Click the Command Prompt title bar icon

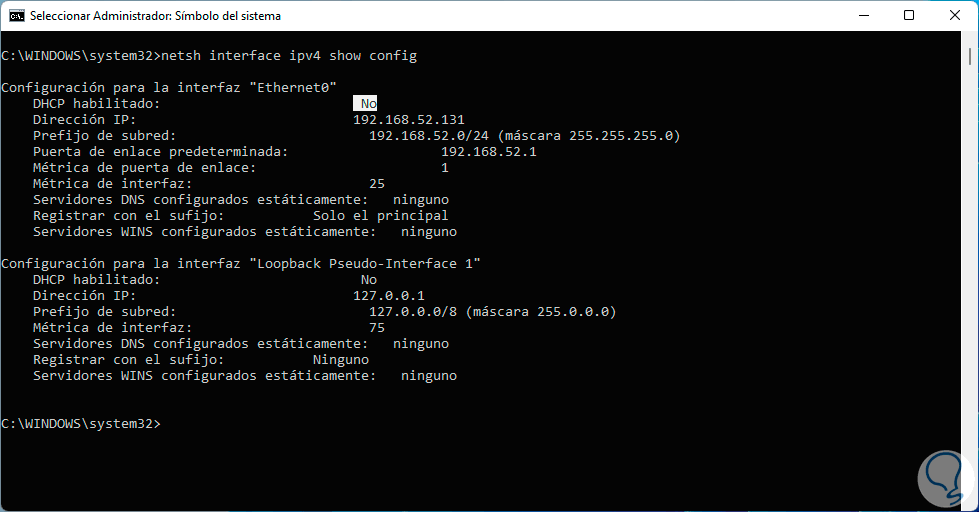tap(16, 16)
